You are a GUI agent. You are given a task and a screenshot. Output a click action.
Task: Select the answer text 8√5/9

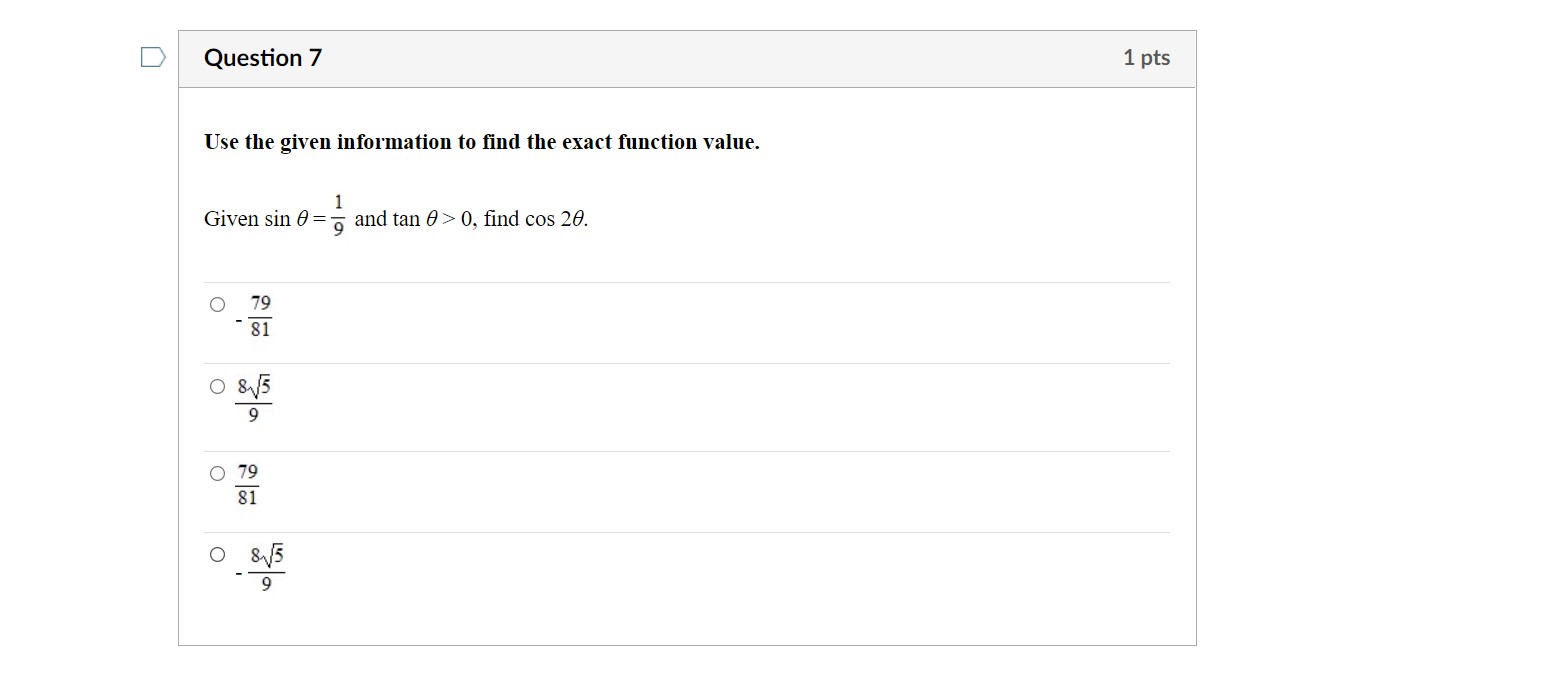click(x=253, y=398)
